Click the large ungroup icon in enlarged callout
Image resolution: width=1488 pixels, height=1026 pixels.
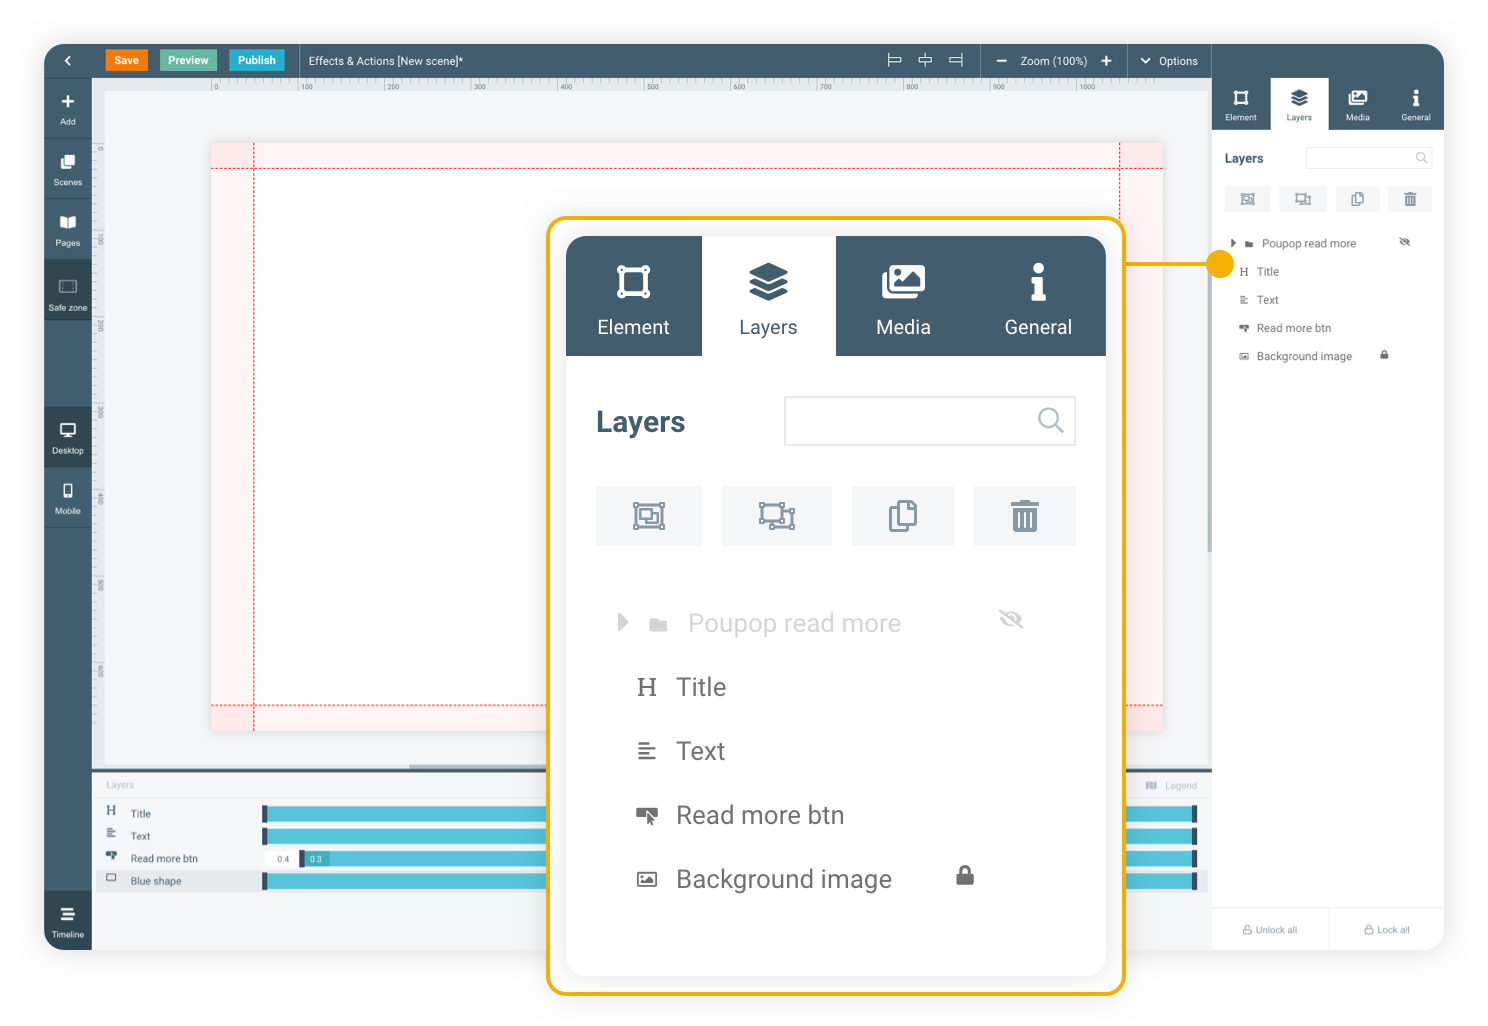(777, 516)
